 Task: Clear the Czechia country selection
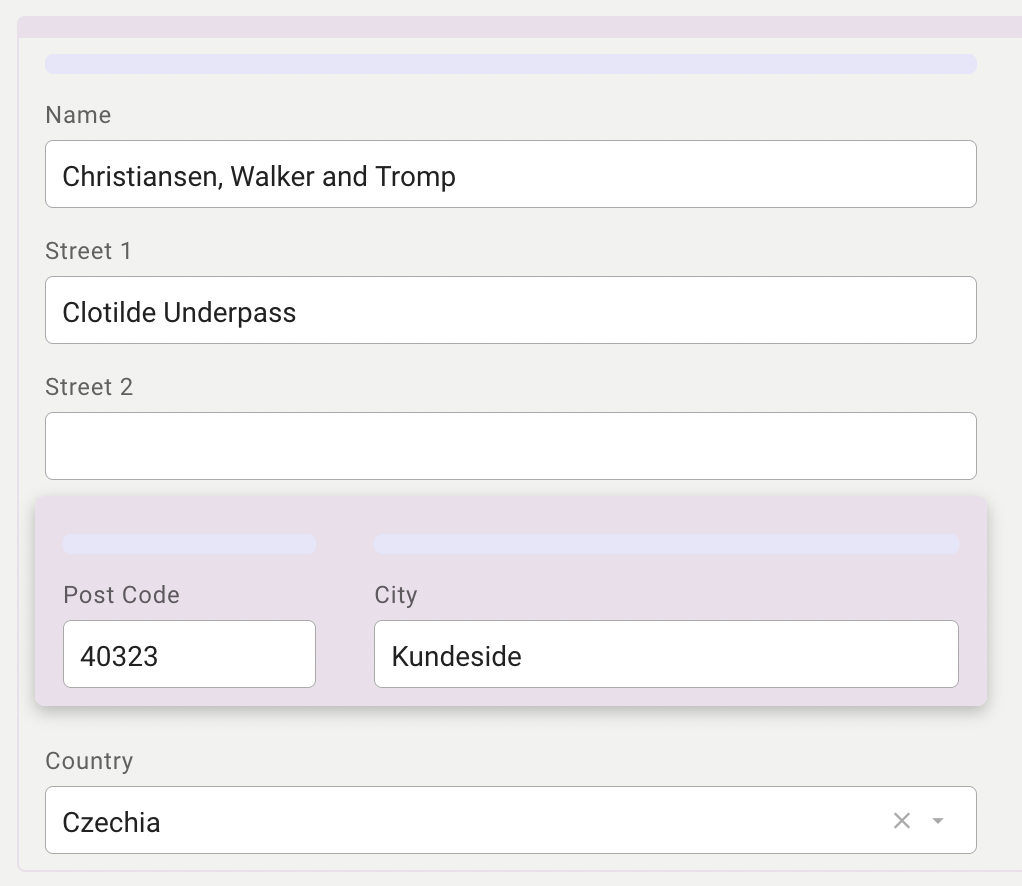[901, 821]
